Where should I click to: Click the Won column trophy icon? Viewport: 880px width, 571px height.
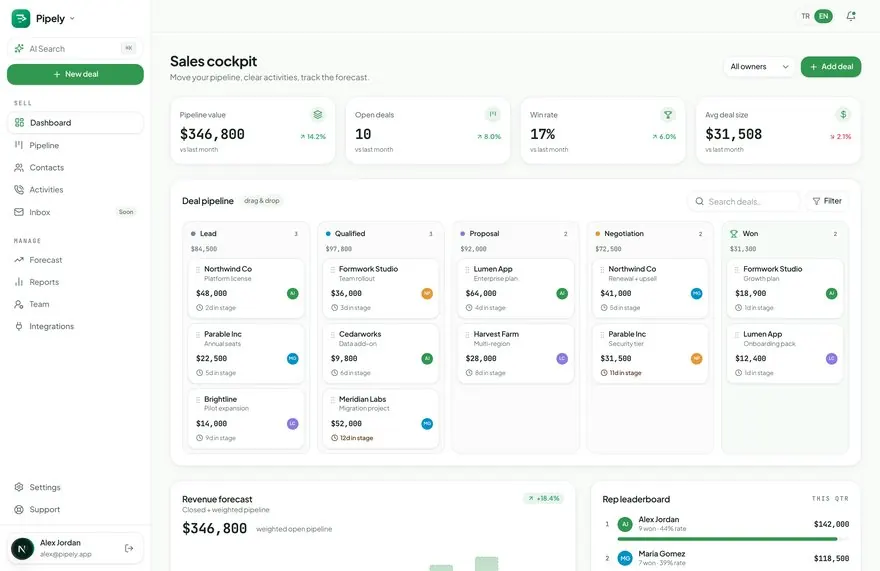click(734, 234)
